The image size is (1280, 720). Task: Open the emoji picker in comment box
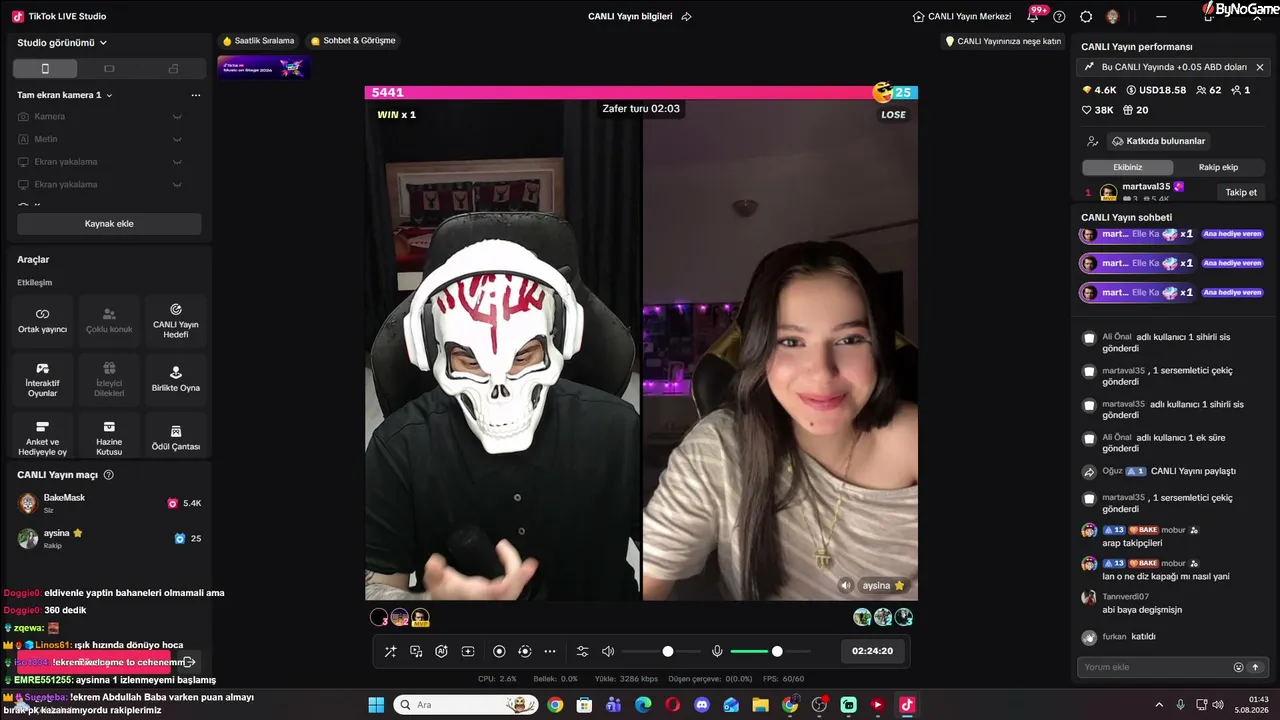[1239, 667]
